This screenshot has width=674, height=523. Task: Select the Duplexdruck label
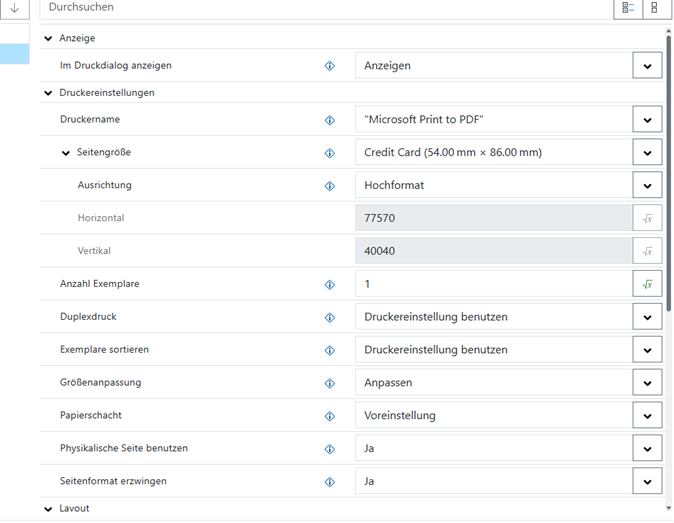pos(88,317)
